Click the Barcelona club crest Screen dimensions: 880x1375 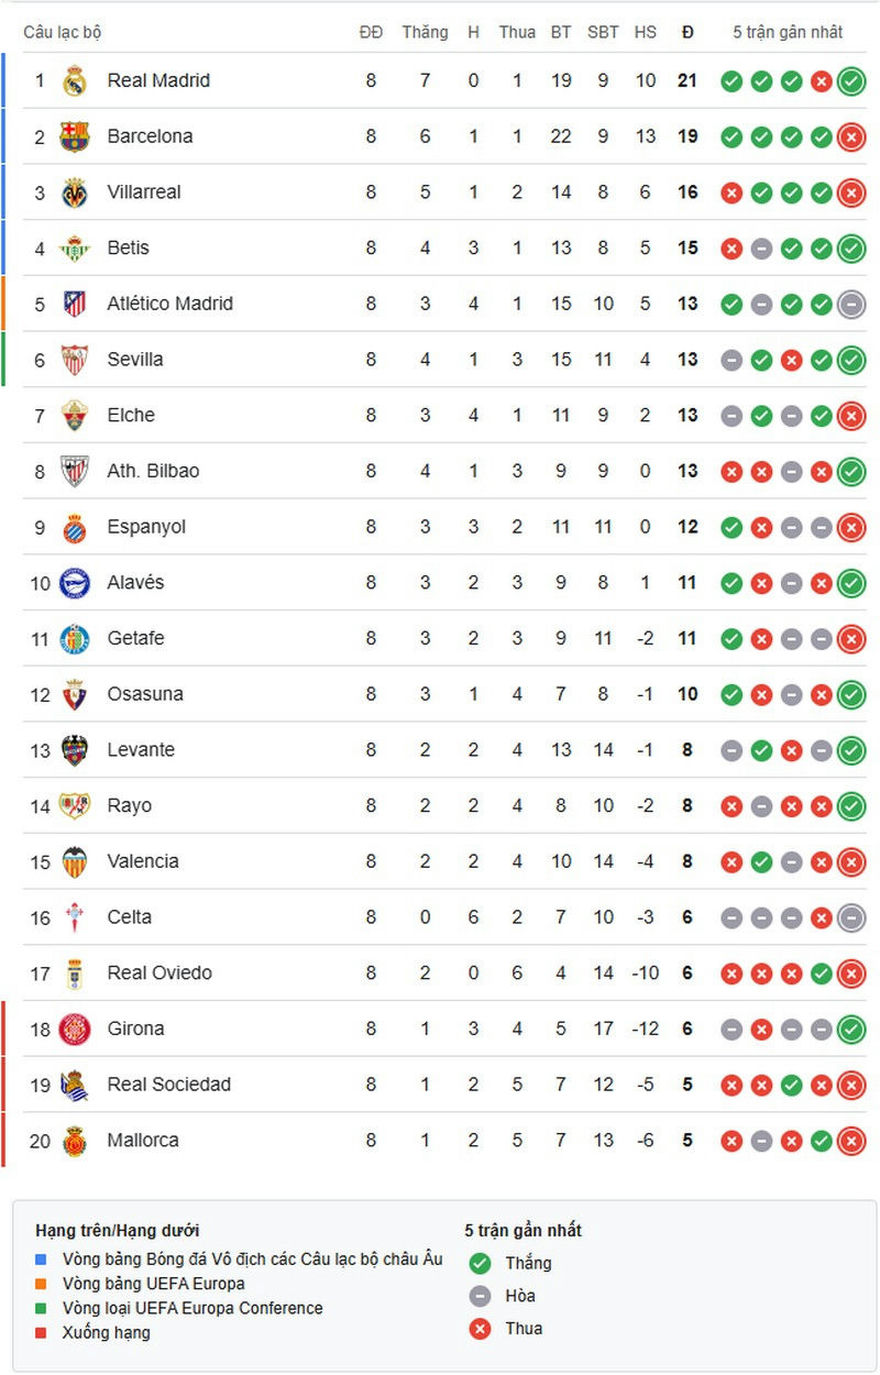(x=75, y=137)
